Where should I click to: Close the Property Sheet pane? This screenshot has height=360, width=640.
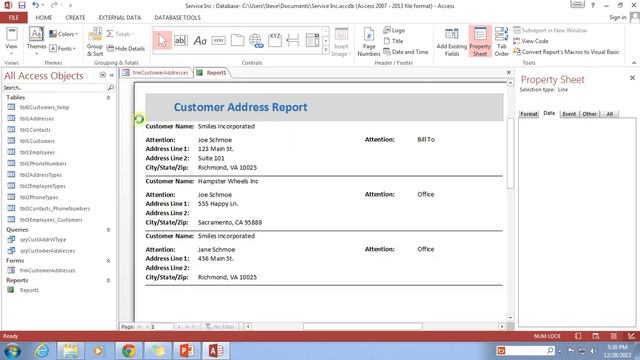632,78
